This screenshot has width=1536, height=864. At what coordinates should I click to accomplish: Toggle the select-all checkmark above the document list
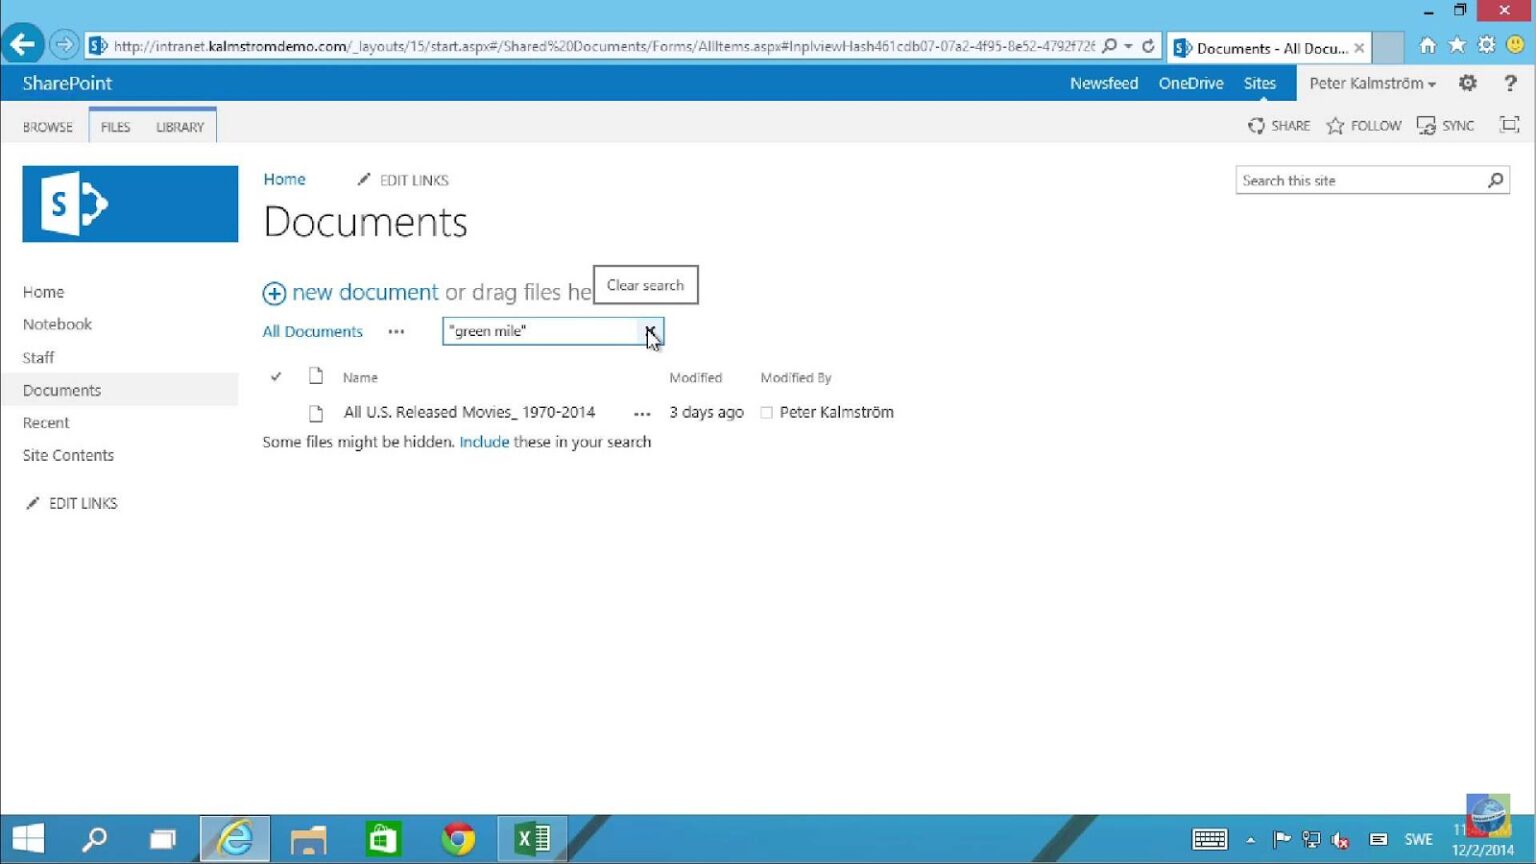[x=276, y=377]
